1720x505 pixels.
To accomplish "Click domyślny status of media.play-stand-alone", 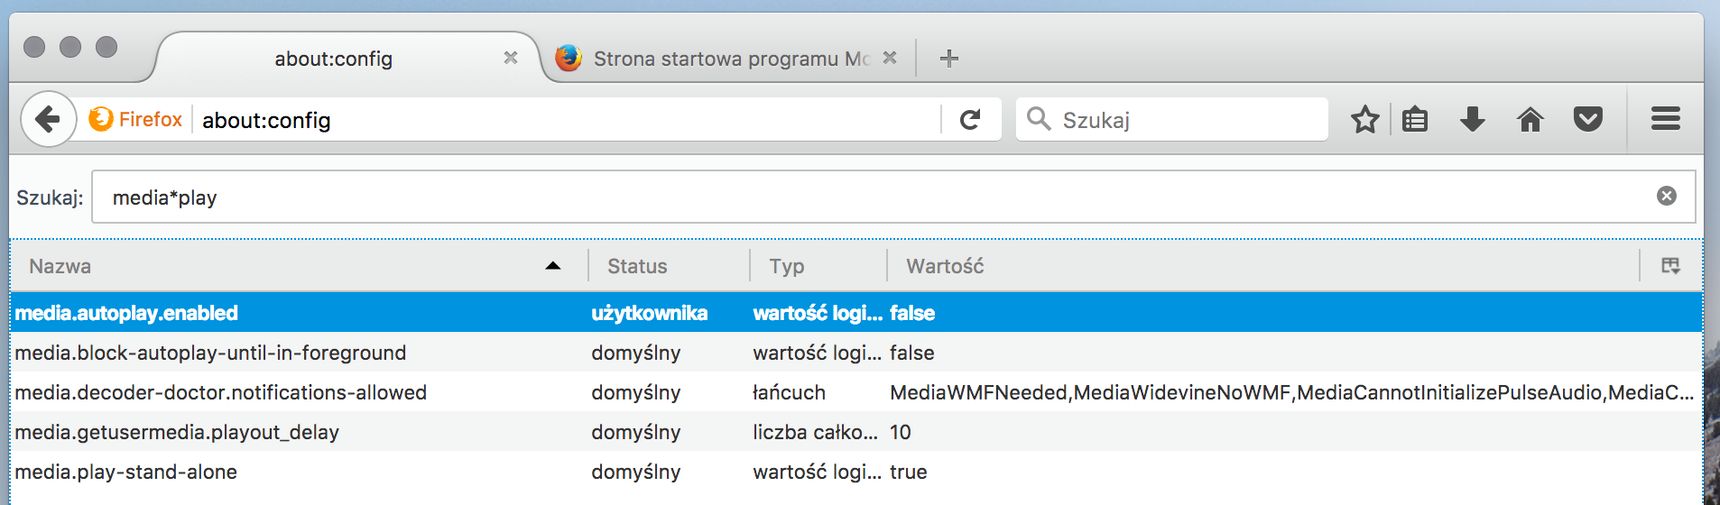I will [x=636, y=472].
